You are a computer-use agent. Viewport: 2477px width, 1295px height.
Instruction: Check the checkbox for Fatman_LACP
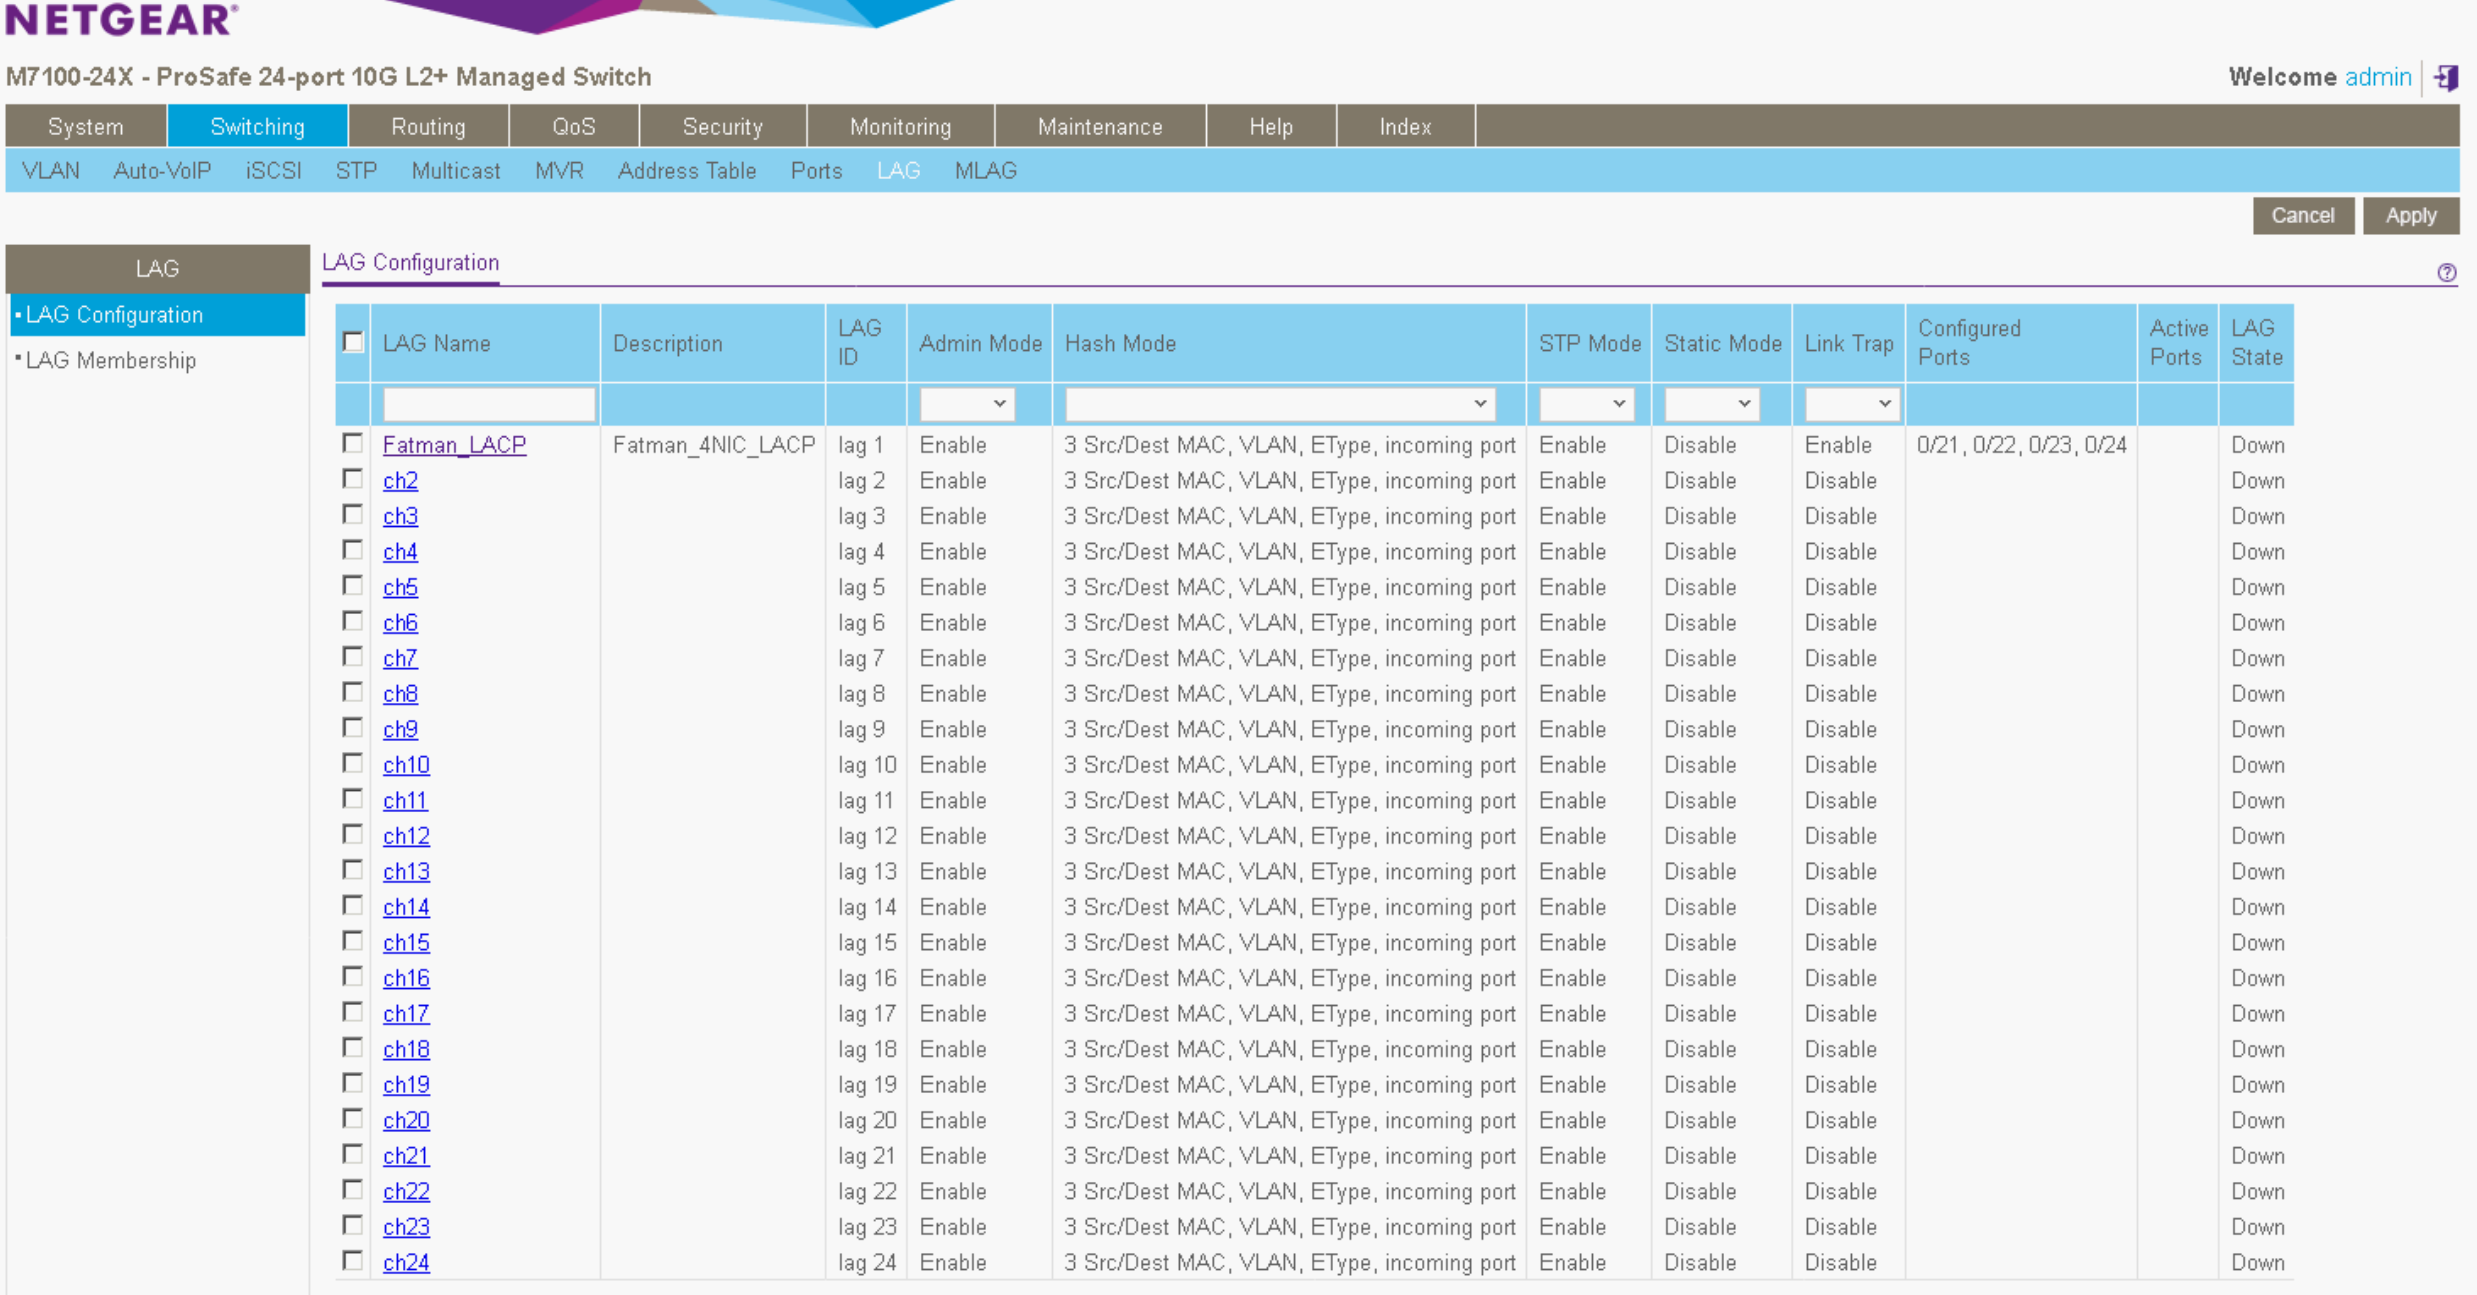point(352,443)
